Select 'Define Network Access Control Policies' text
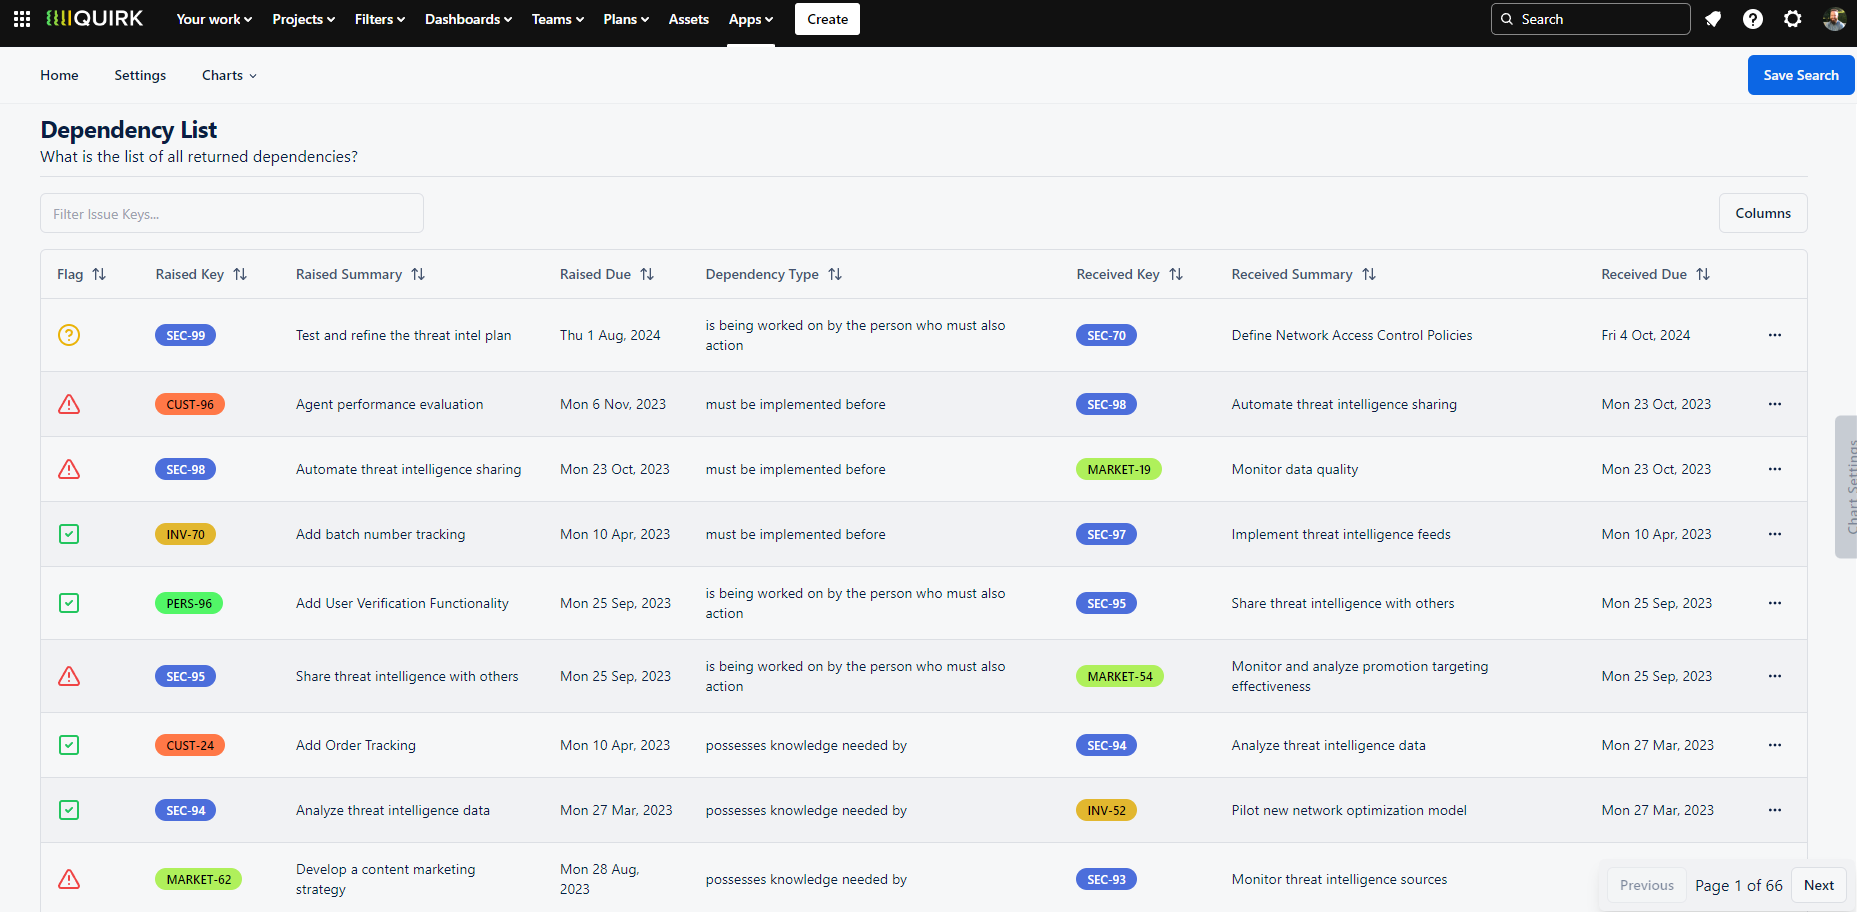 [1352, 335]
